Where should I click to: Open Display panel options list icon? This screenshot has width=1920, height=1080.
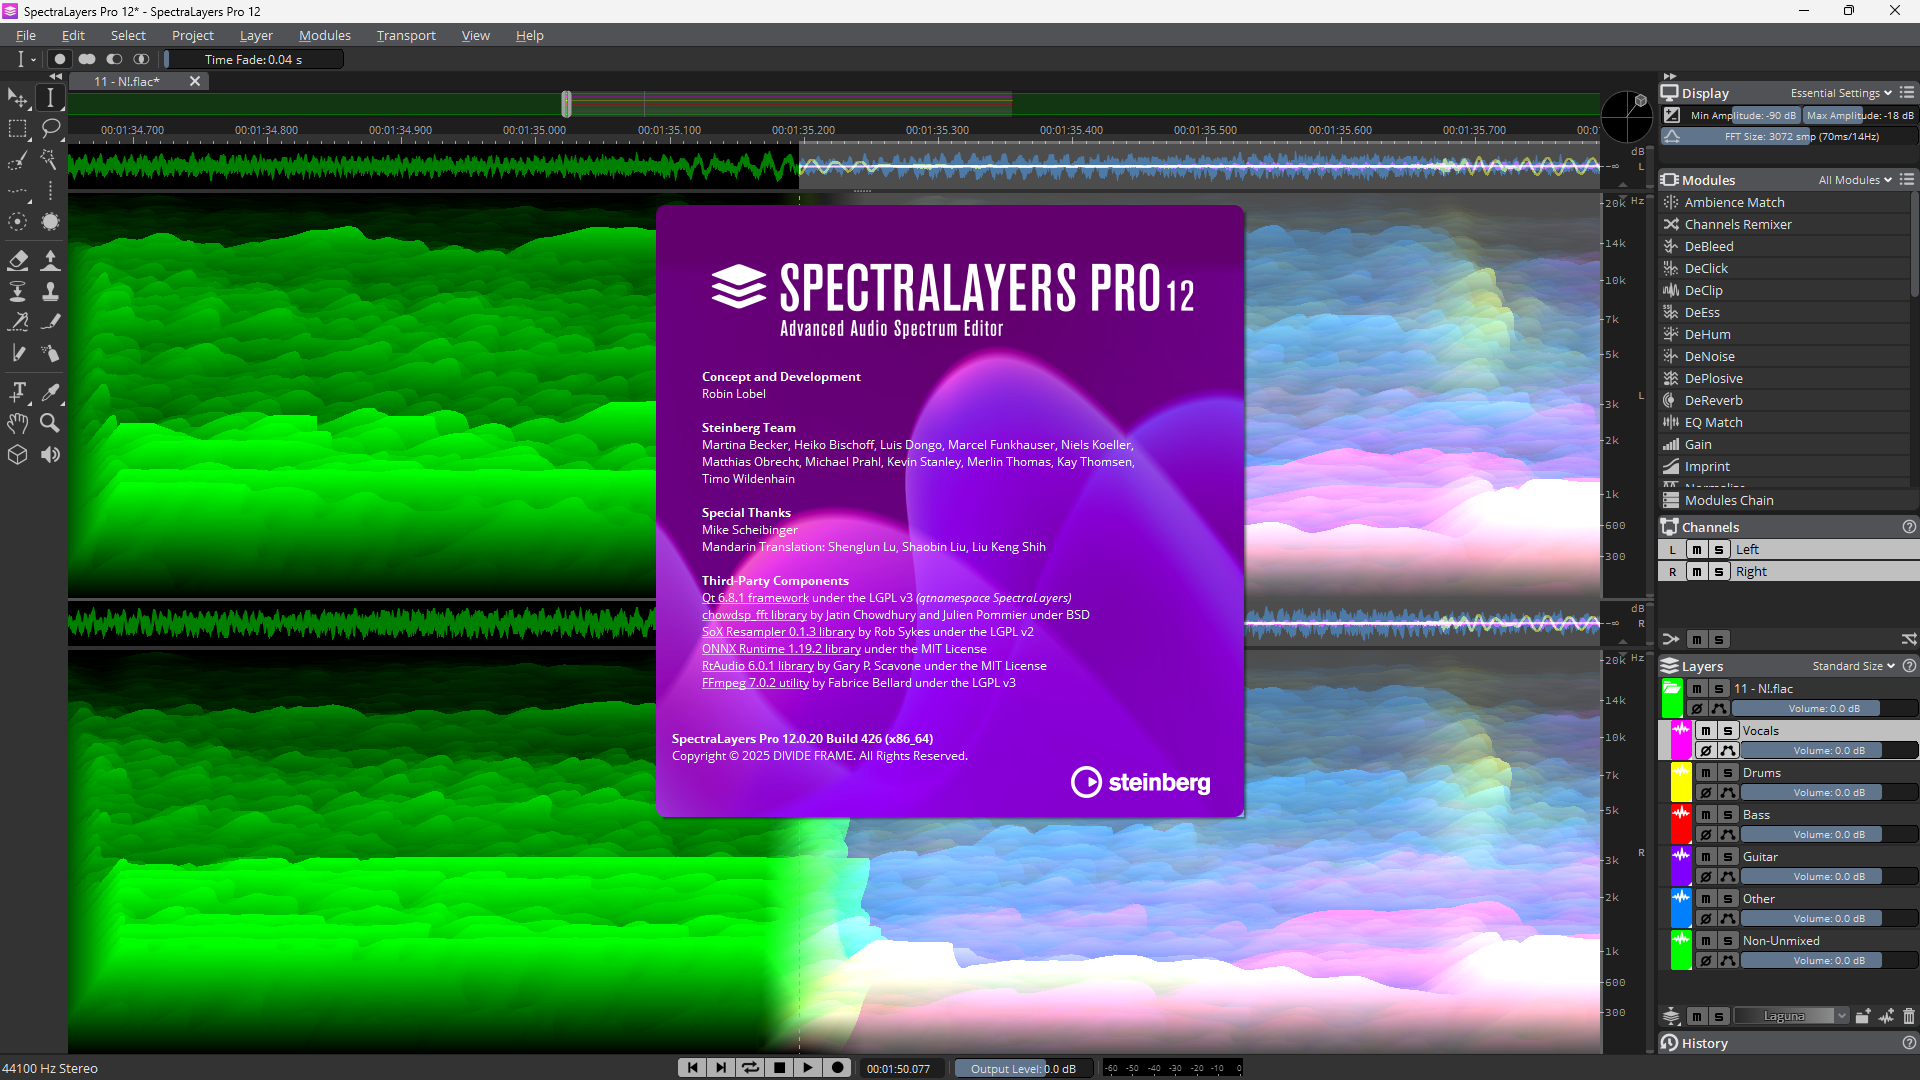(x=1907, y=93)
